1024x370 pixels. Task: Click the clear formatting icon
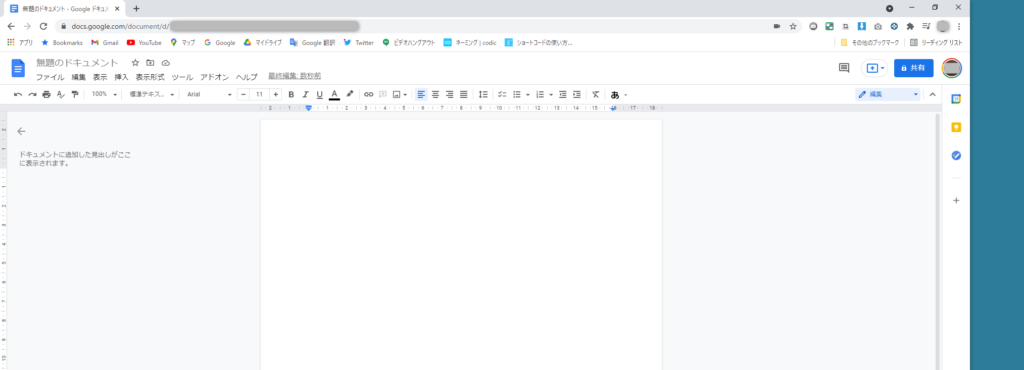click(x=596, y=95)
